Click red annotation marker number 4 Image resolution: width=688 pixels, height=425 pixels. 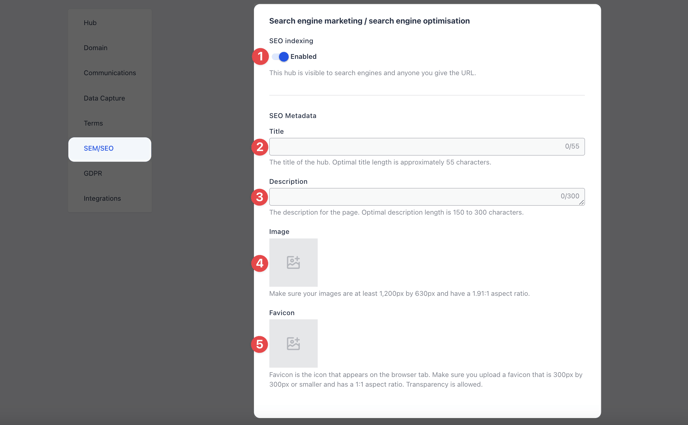[260, 263]
